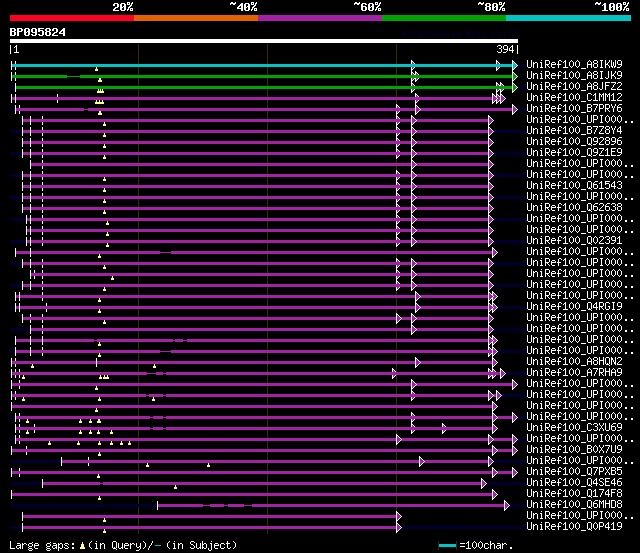Open the UniRef100_B7Z8Y4 hit label

574,130
